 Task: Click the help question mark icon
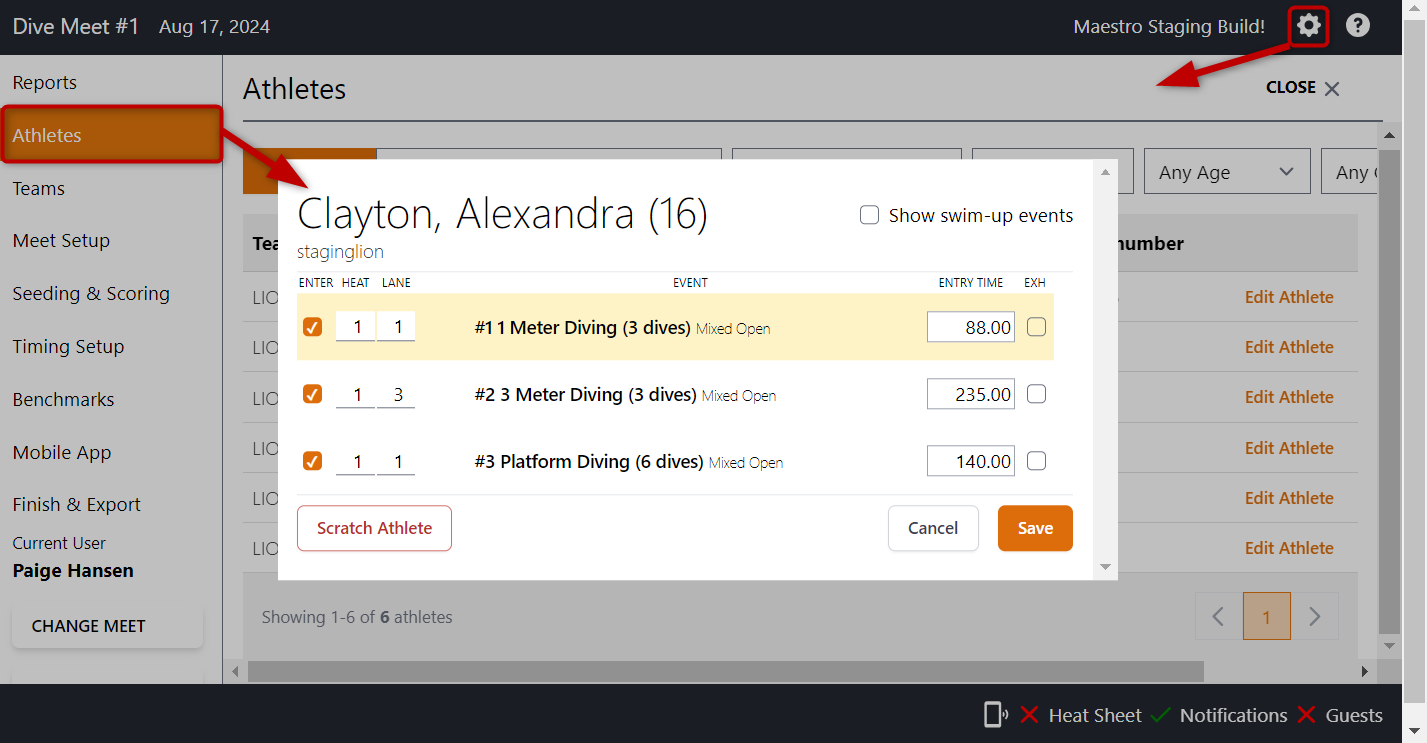tap(1357, 26)
